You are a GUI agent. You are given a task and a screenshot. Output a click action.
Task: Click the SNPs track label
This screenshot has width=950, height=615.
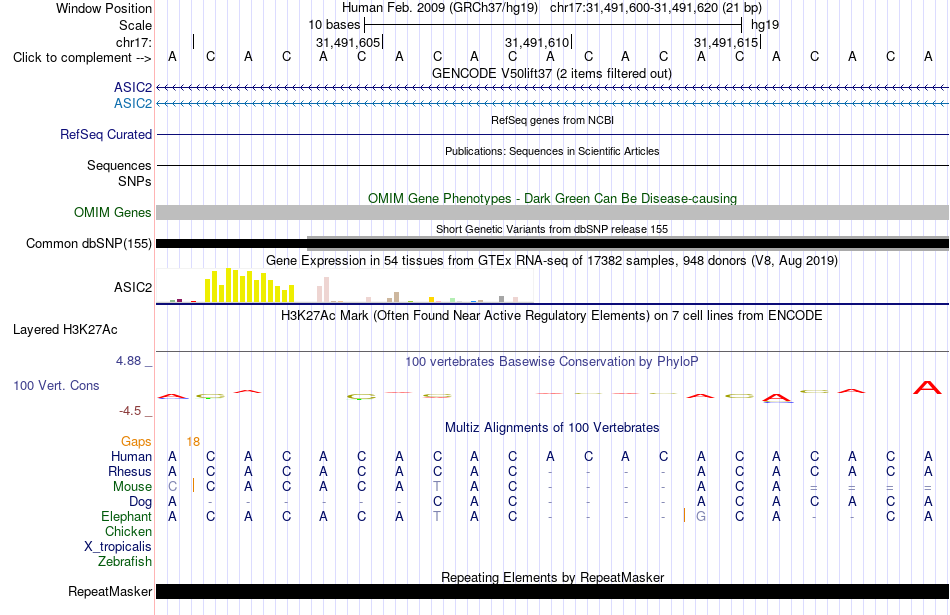click(135, 181)
